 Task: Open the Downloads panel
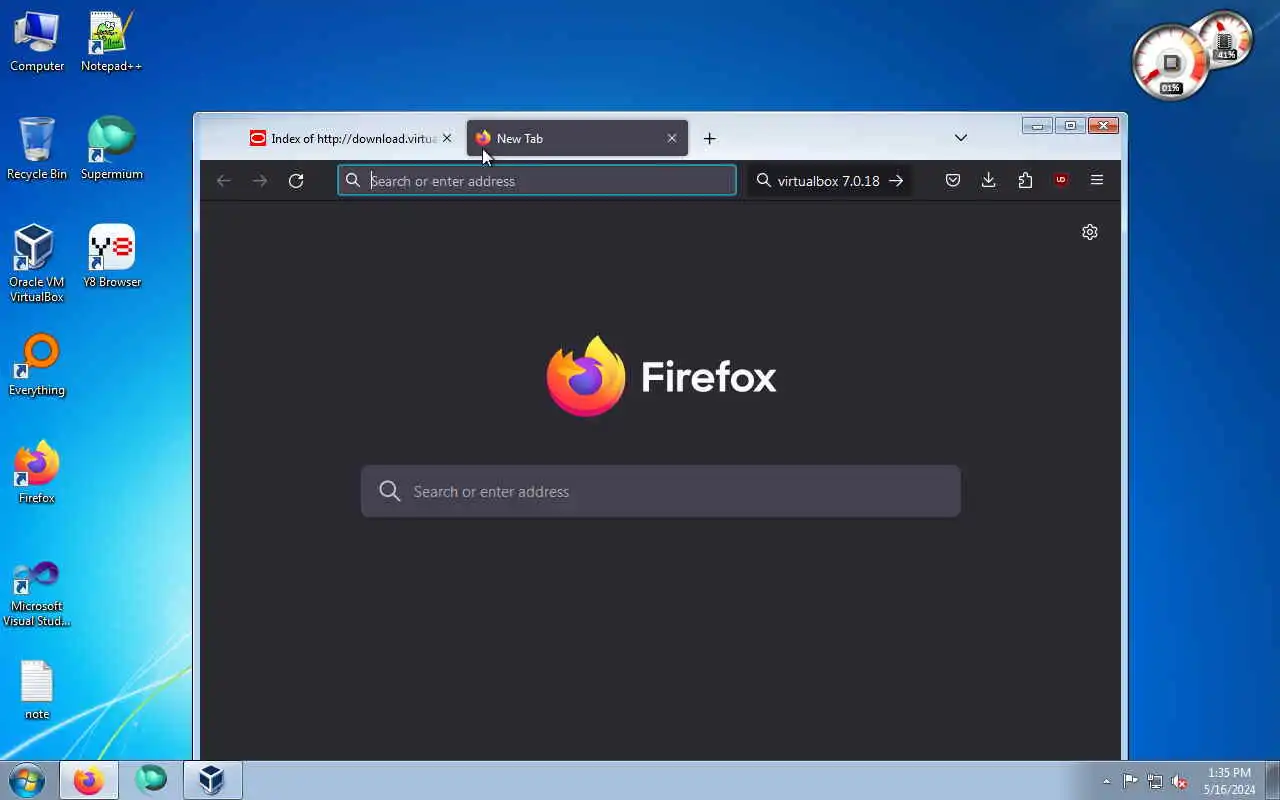tap(989, 180)
